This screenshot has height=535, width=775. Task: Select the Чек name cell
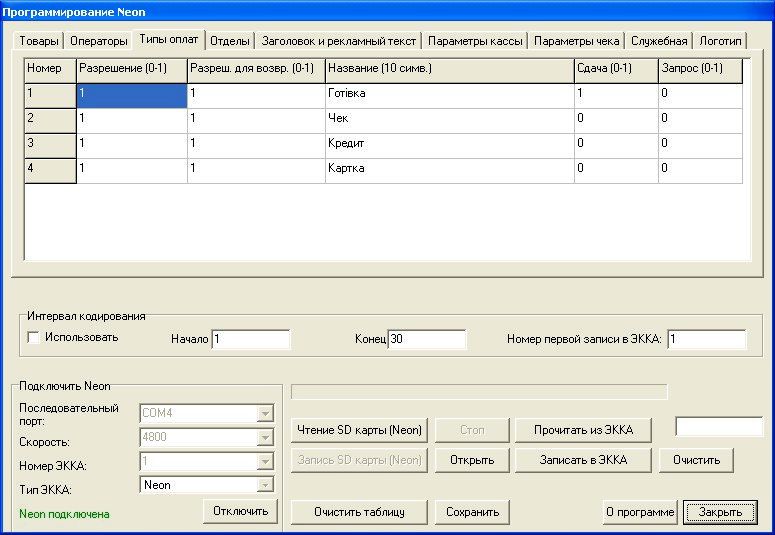pyautogui.click(x=450, y=121)
